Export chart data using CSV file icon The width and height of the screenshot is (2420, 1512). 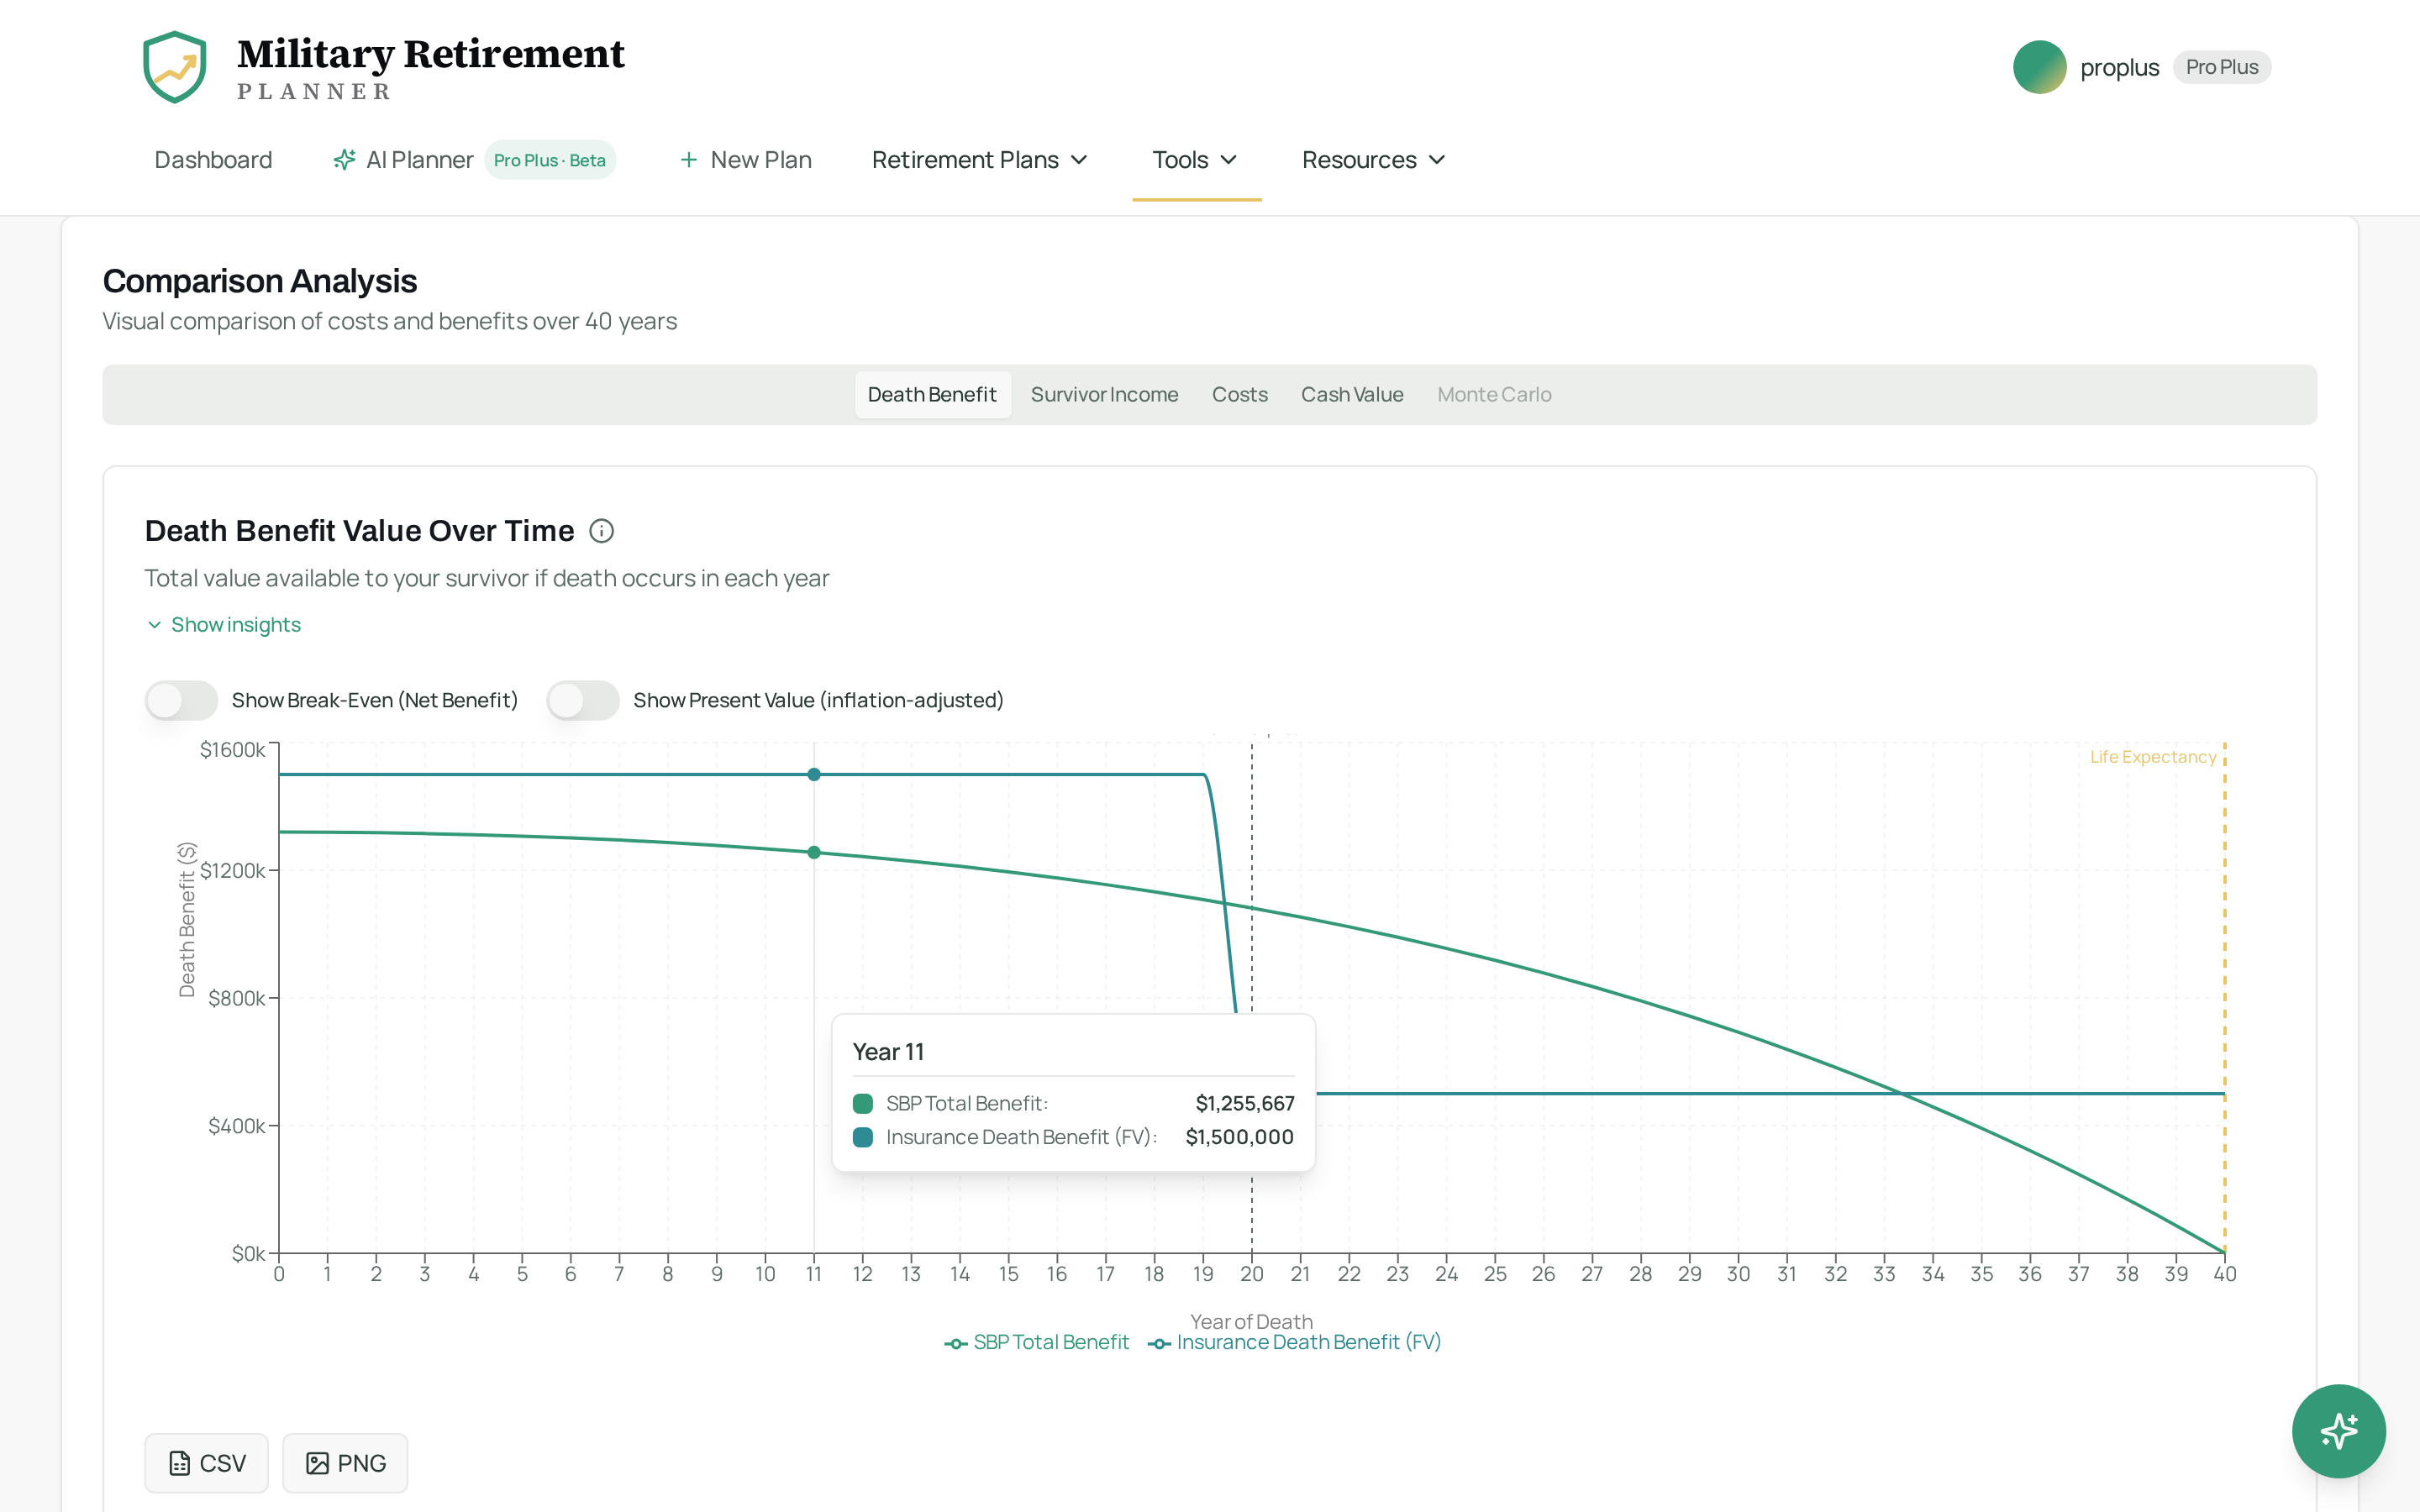[x=180, y=1463]
